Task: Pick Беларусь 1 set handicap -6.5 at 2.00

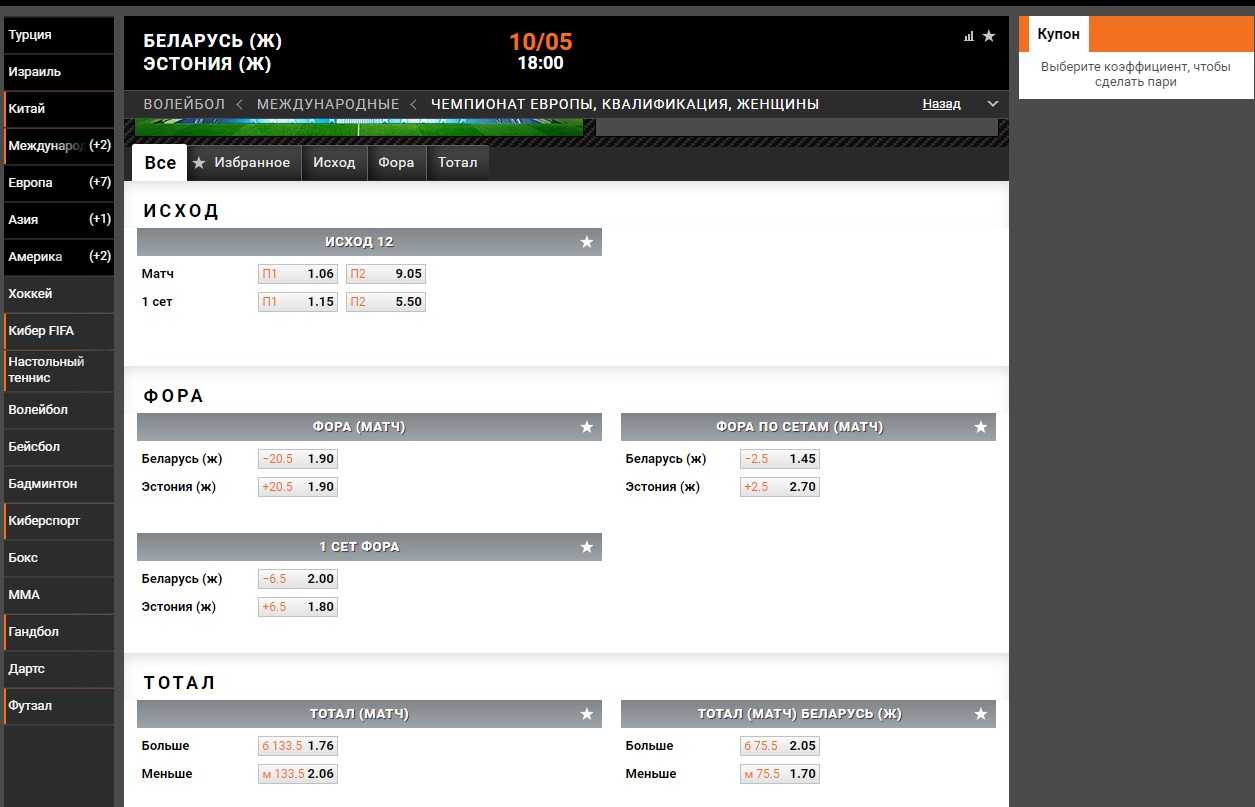Action: pyautogui.click(x=297, y=579)
